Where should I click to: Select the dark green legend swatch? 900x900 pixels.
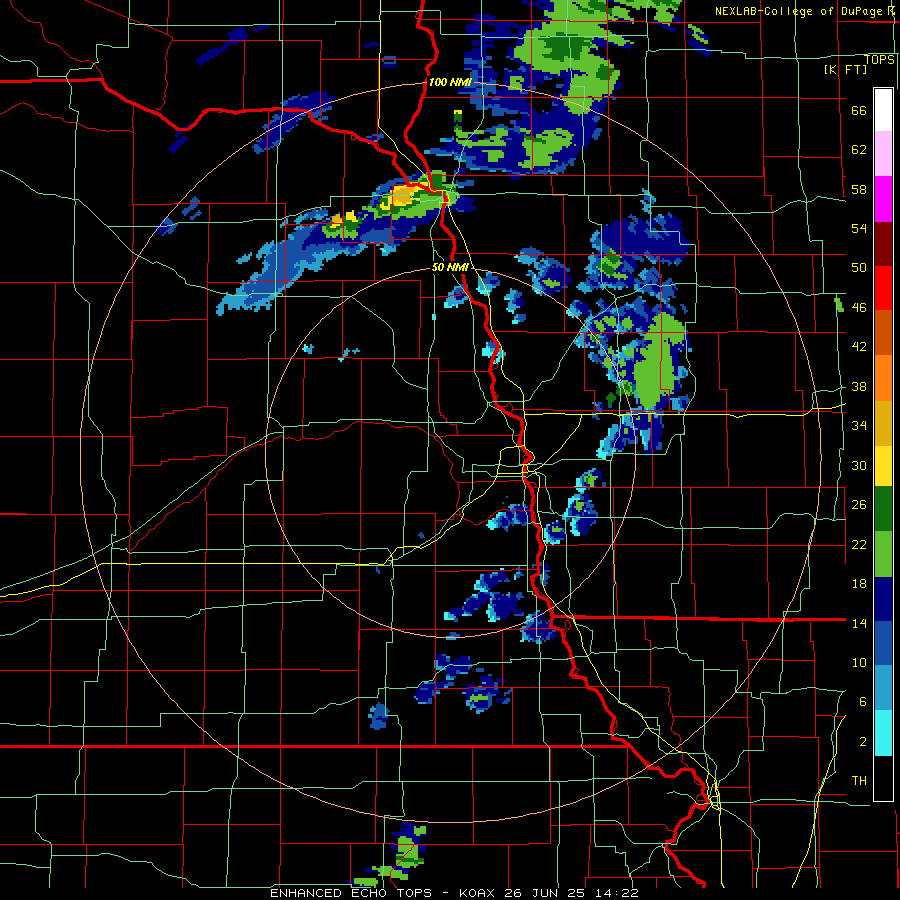(883, 509)
